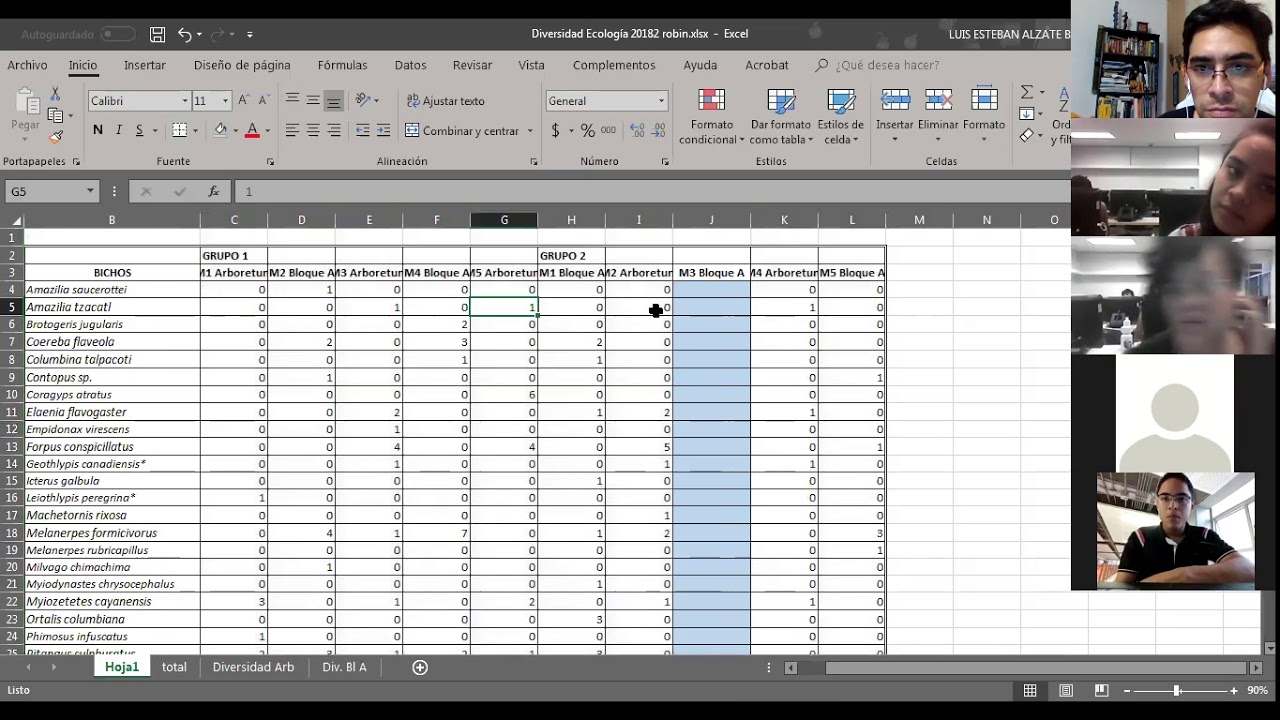Increase the font size
The image size is (1280, 720).
243,100
